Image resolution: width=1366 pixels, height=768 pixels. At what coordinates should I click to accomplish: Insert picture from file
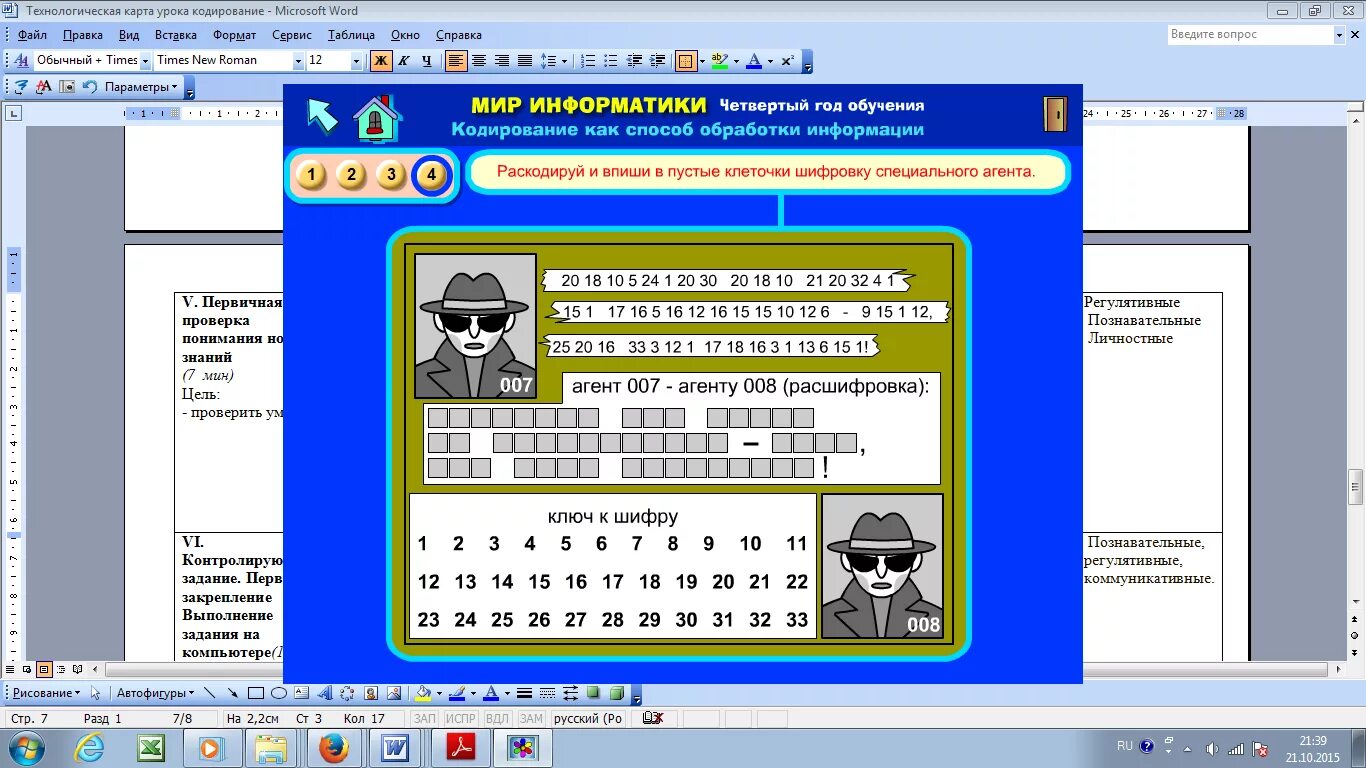(x=394, y=693)
